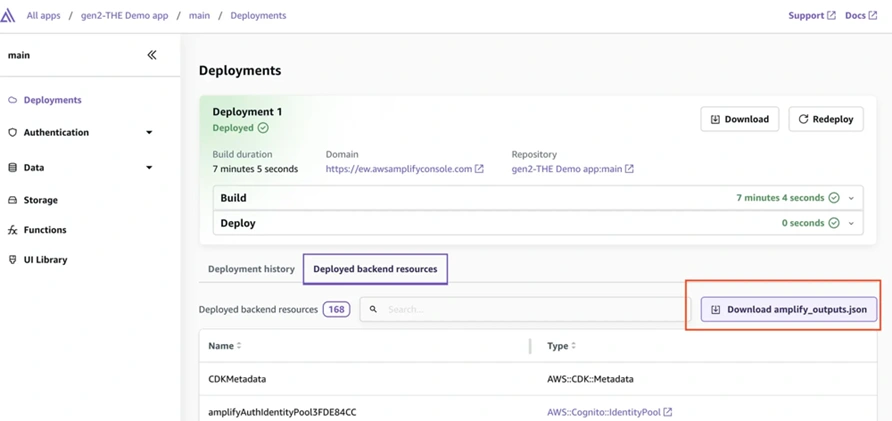
Task: Switch to the Deployment history tab
Action: (251, 269)
